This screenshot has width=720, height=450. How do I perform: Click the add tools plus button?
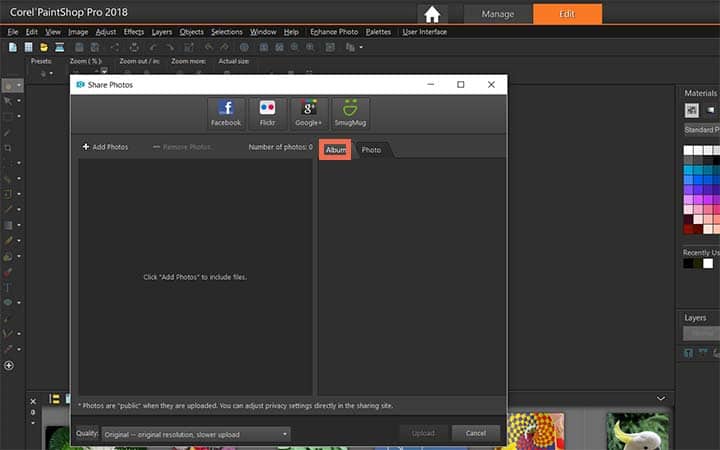coord(9,366)
